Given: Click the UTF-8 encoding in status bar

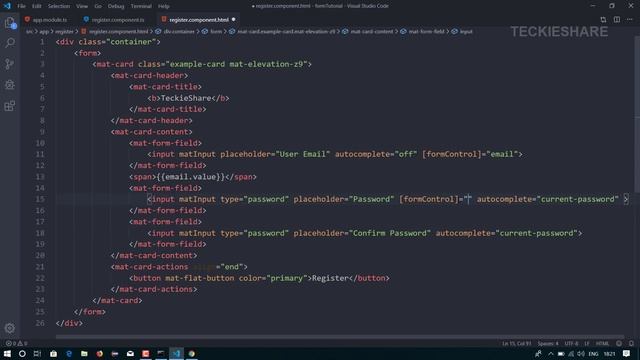Looking at the screenshot, I should (571, 344).
